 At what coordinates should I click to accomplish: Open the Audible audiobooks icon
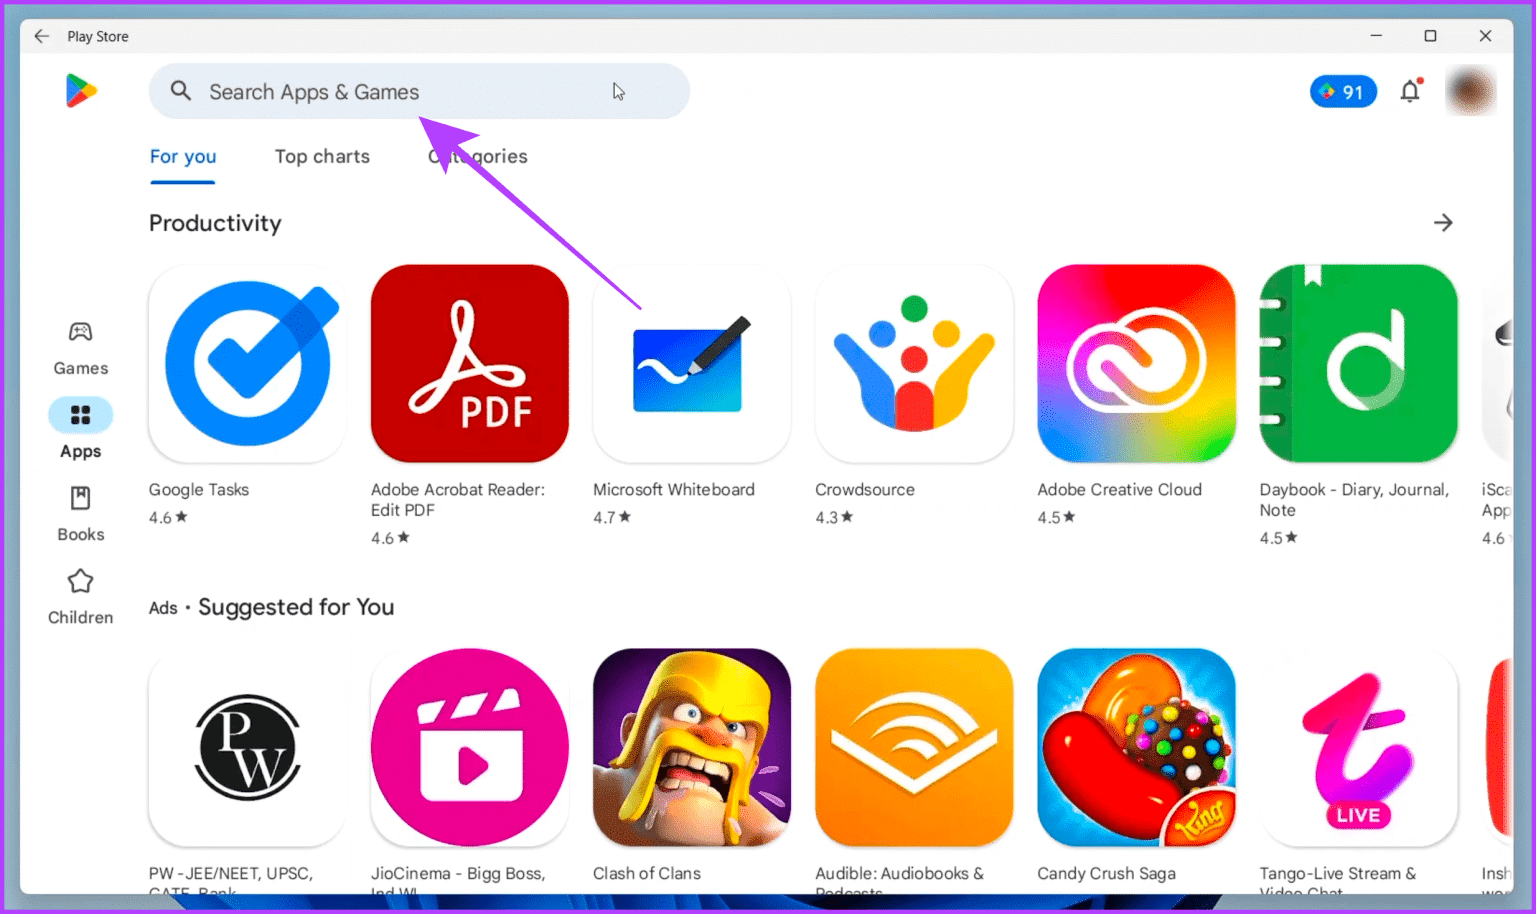coord(914,748)
